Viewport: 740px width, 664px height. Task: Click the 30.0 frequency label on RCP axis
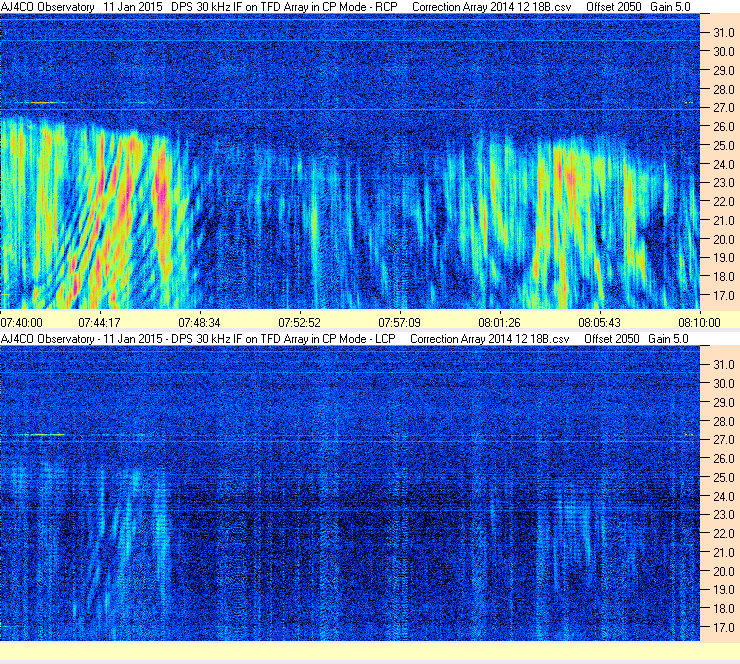pyautogui.click(x=723, y=52)
